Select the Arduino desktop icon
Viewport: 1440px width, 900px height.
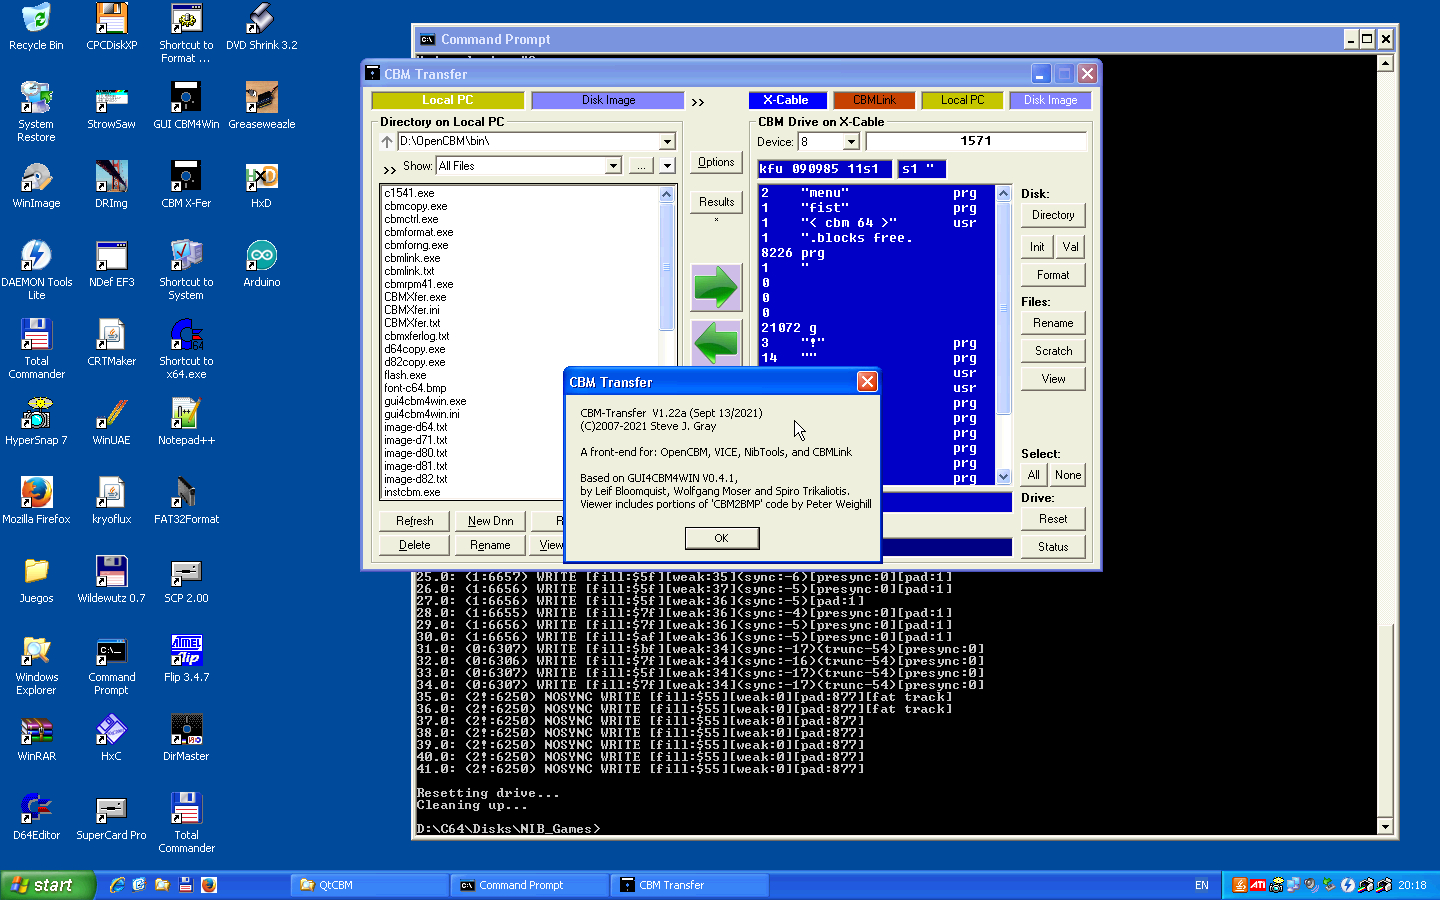(x=261, y=264)
